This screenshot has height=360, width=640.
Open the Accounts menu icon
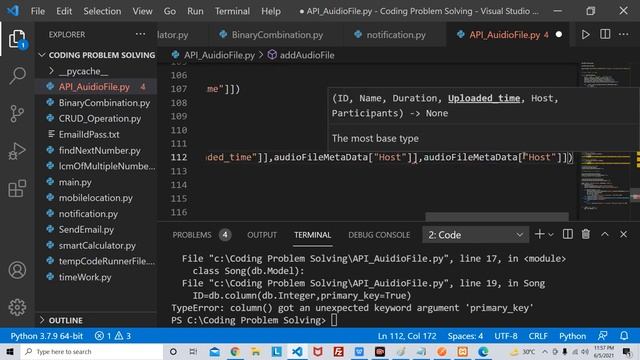coord(17,270)
